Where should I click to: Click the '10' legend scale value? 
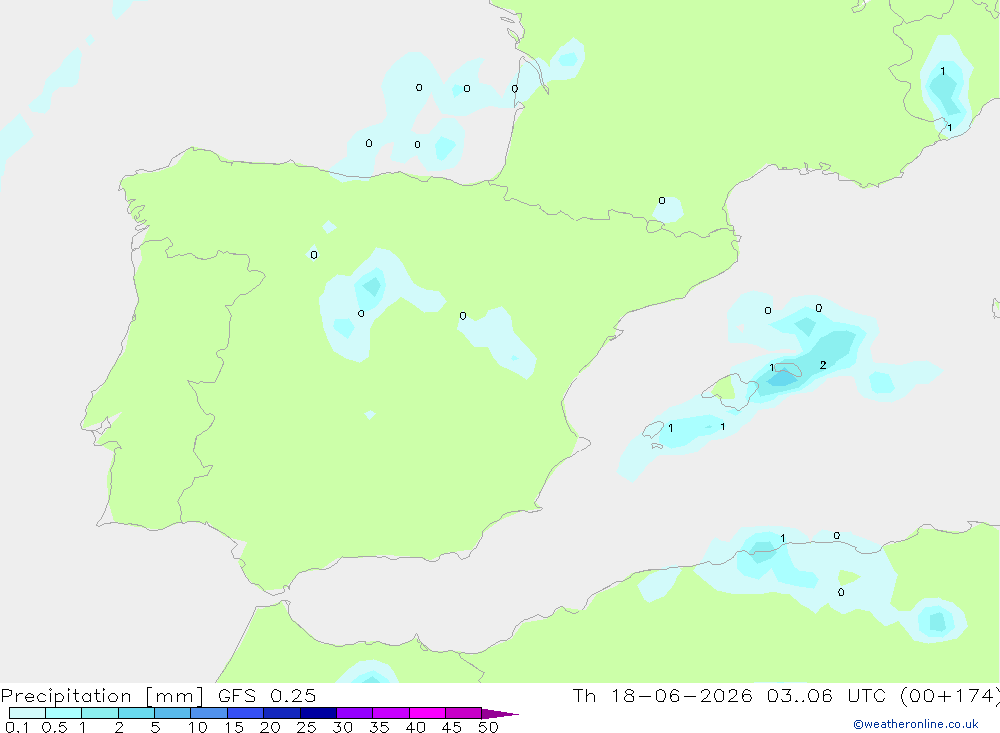198,727
